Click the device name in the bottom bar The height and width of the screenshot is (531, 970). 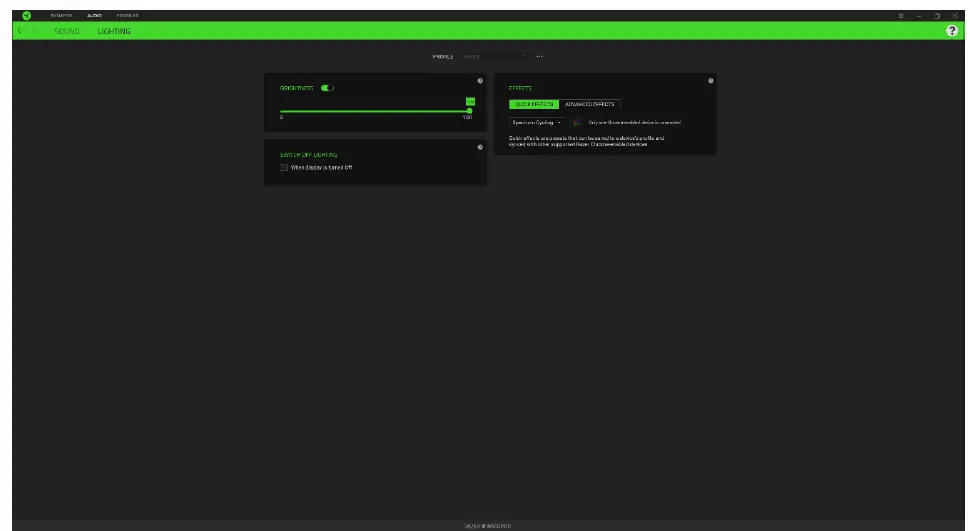coord(487,526)
